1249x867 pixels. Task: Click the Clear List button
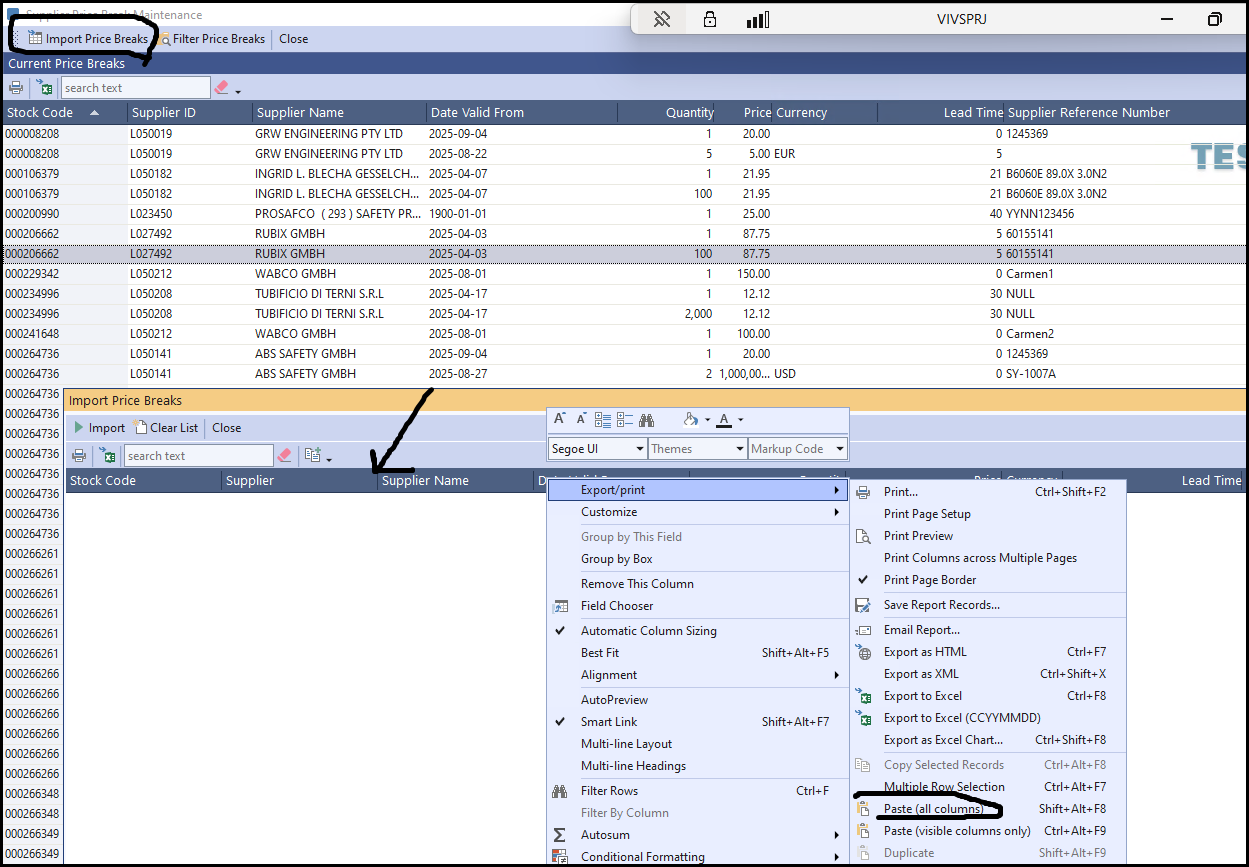coord(167,428)
